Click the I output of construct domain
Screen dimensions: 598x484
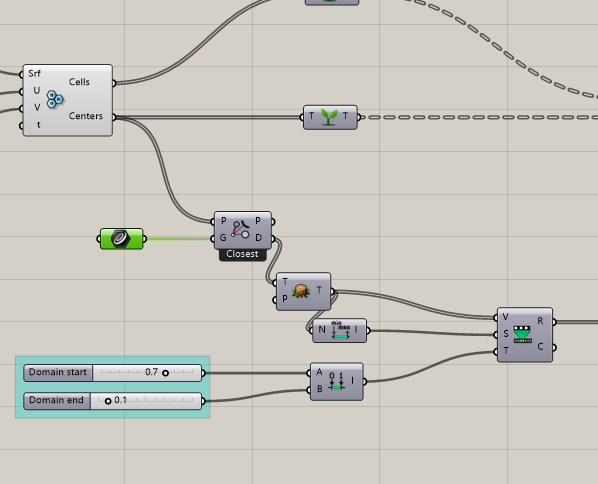pos(352,381)
